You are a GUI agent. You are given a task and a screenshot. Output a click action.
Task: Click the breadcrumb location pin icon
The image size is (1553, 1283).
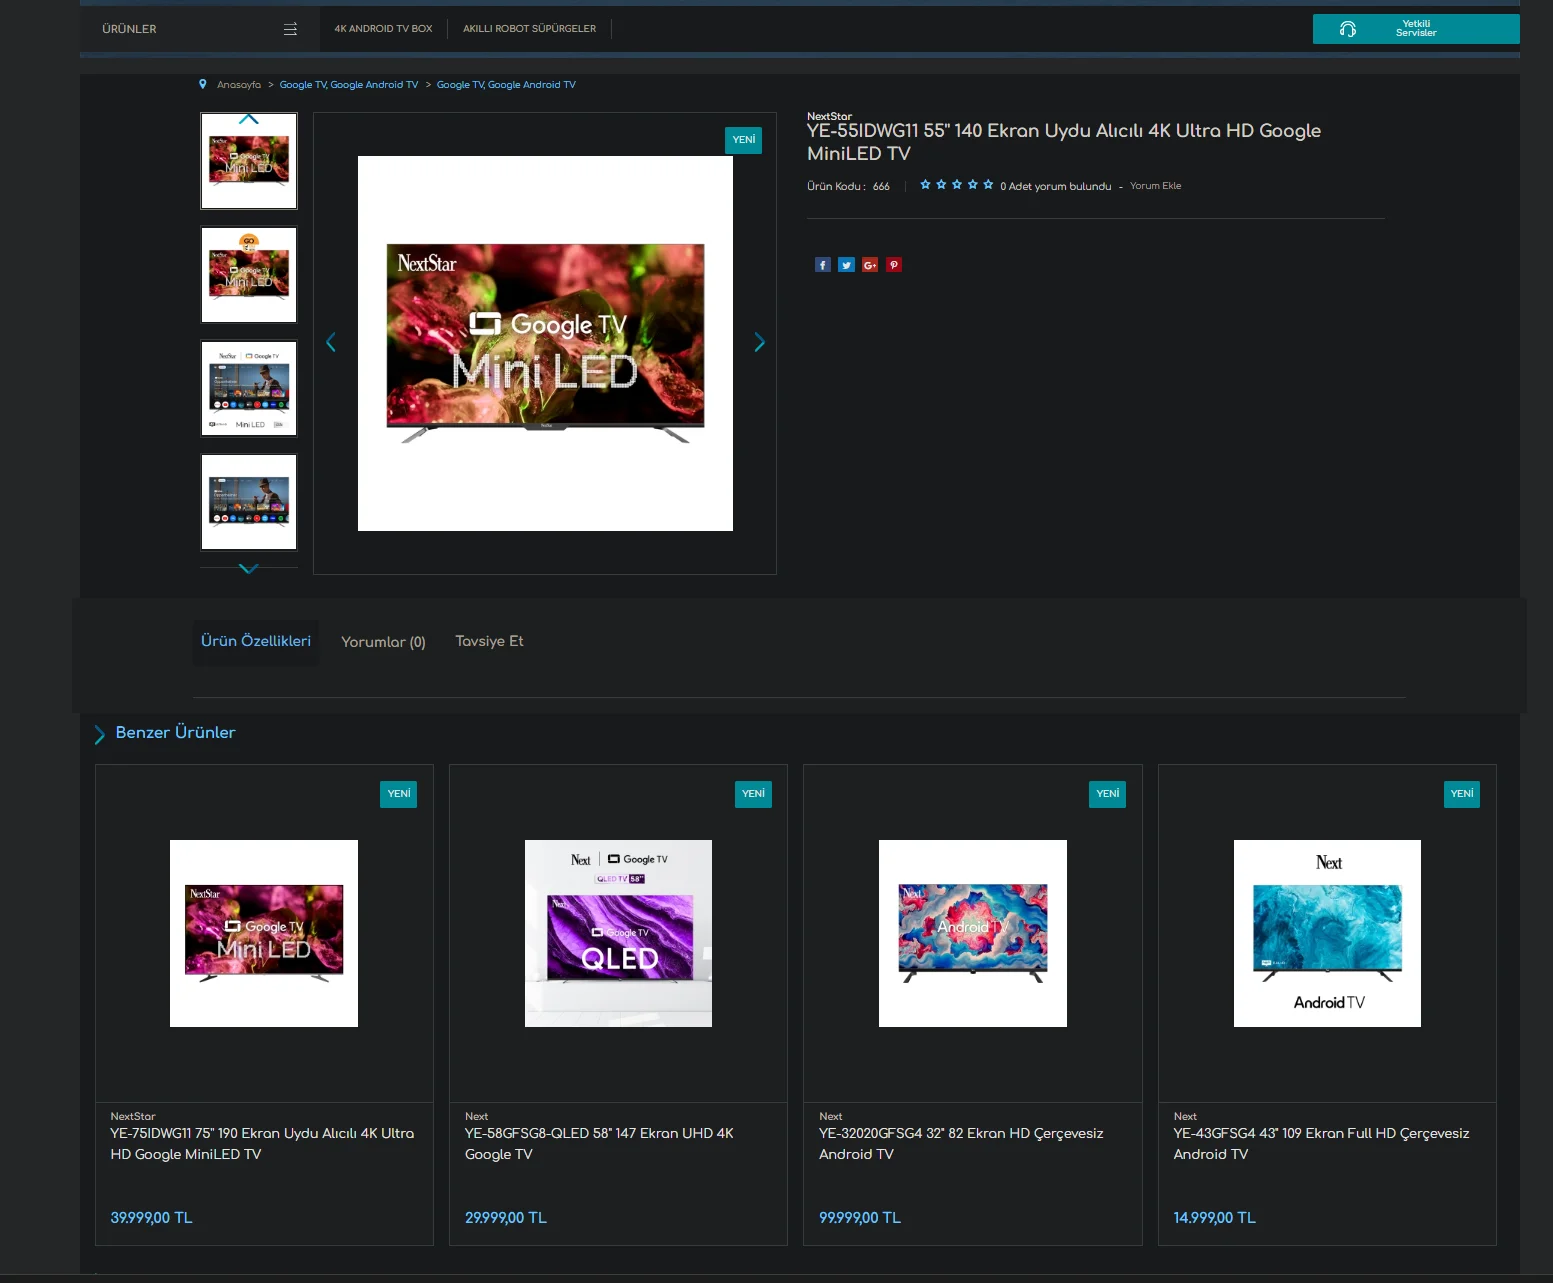pos(203,85)
